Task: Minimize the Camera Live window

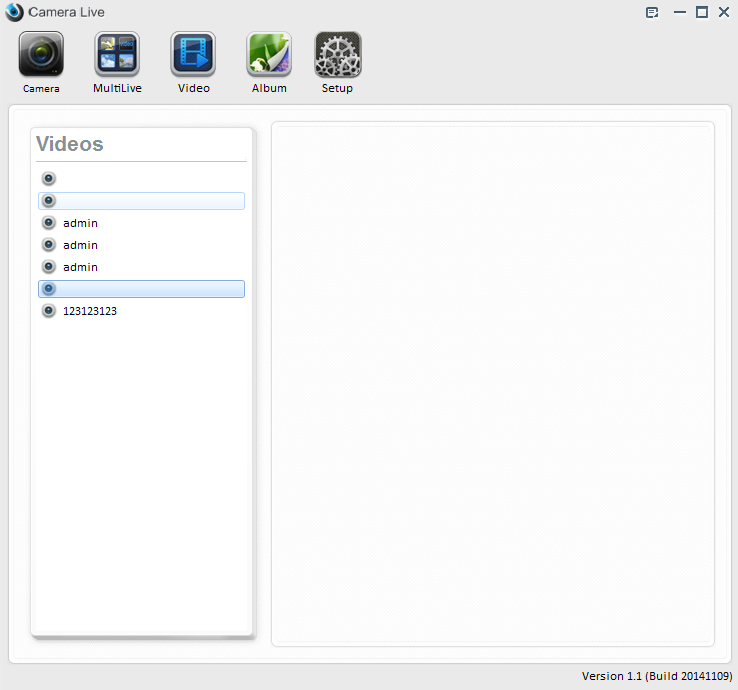Action: point(680,13)
